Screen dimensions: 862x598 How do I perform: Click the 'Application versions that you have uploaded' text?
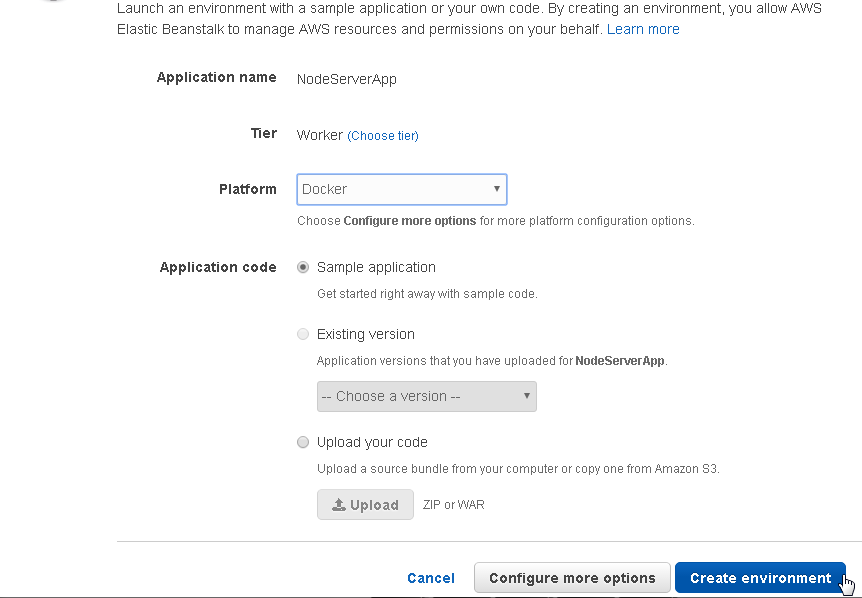tap(492, 361)
